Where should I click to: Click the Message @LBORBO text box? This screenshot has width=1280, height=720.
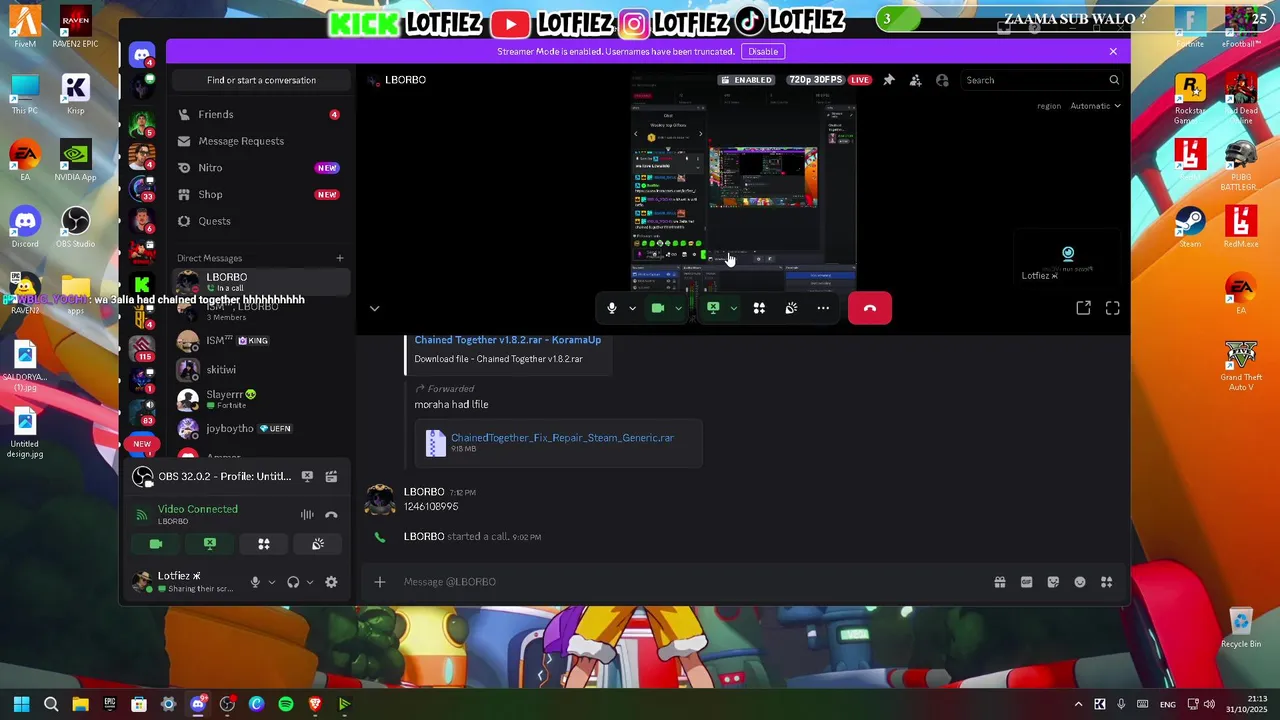point(690,582)
